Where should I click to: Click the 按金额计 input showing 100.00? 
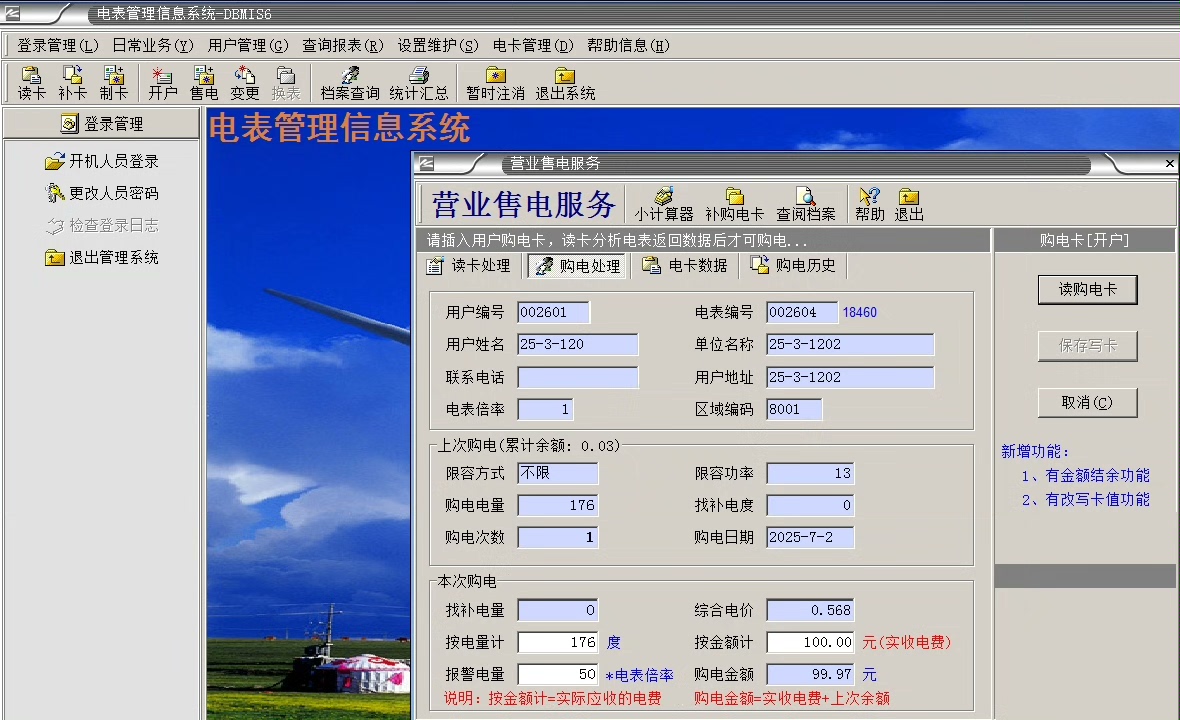pyautogui.click(x=810, y=643)
